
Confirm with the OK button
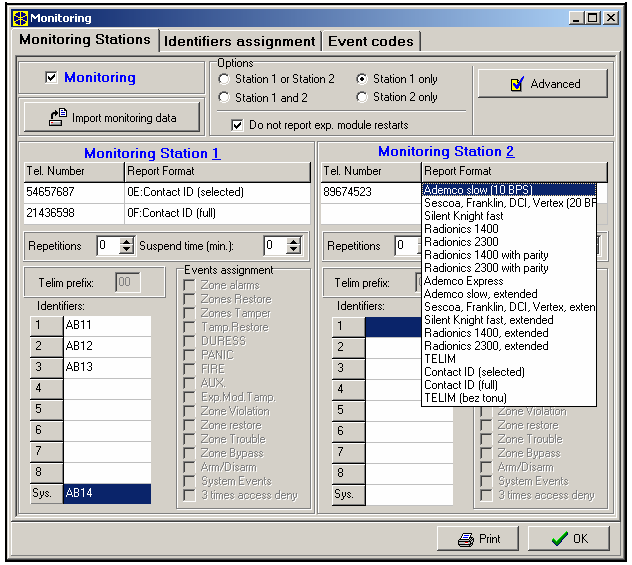[569, 539]
